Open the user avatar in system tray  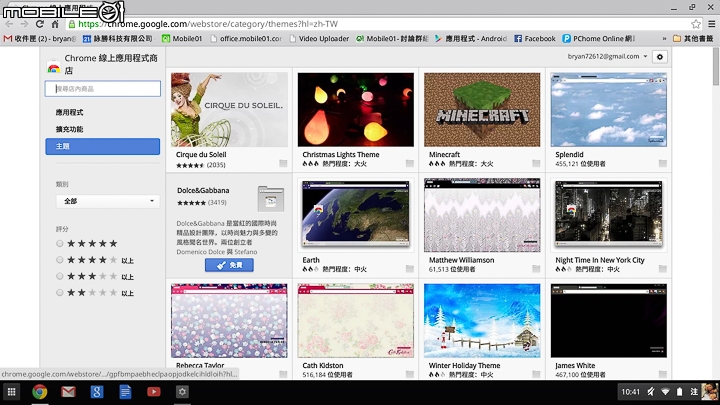(709, 392)
